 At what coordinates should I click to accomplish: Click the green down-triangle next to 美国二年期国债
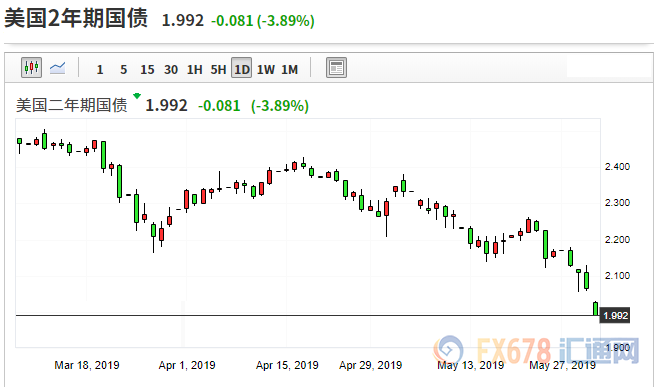[137, 96]
